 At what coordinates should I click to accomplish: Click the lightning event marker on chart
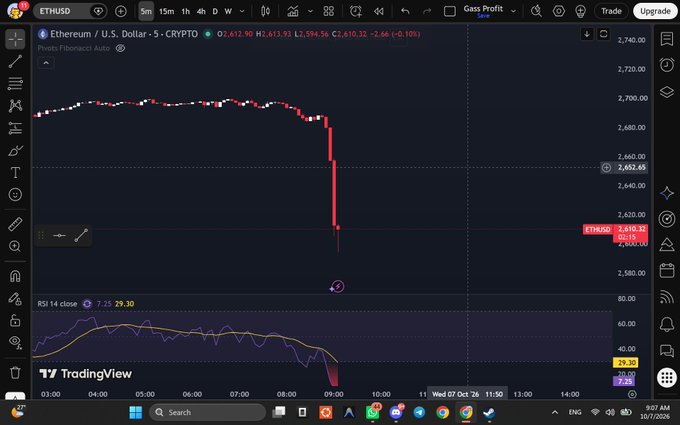337,286
